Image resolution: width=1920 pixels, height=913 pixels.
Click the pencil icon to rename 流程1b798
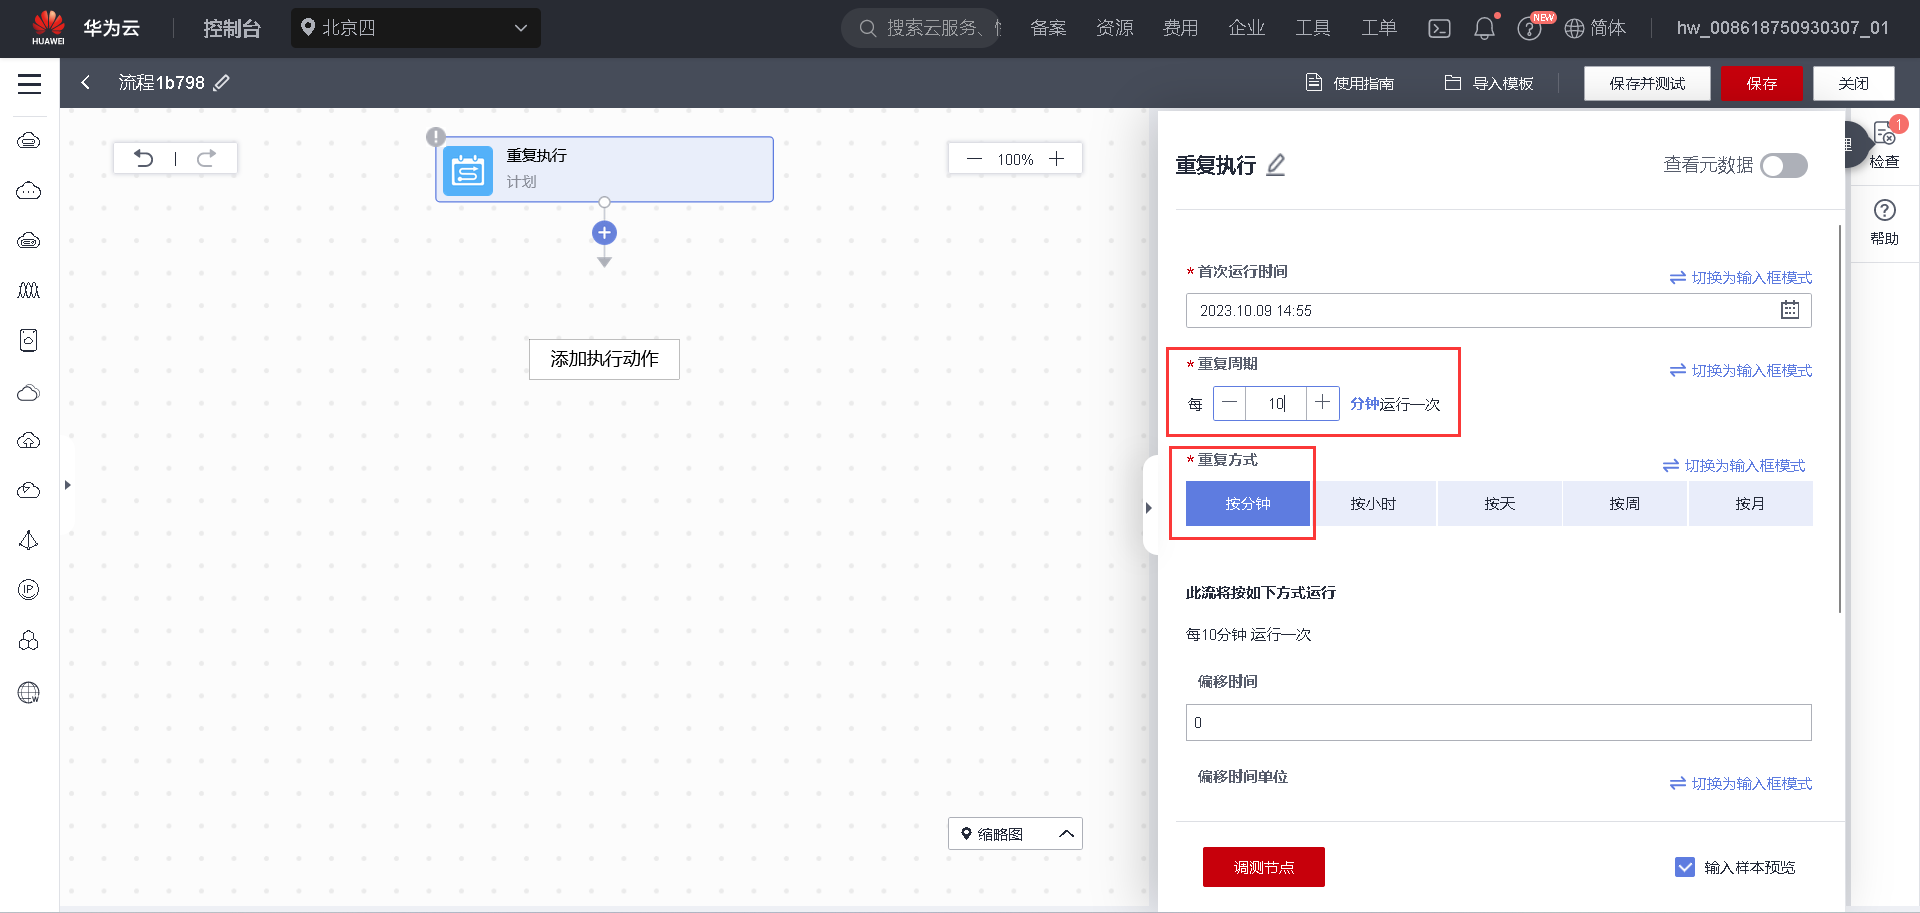(x=222, y=82)
